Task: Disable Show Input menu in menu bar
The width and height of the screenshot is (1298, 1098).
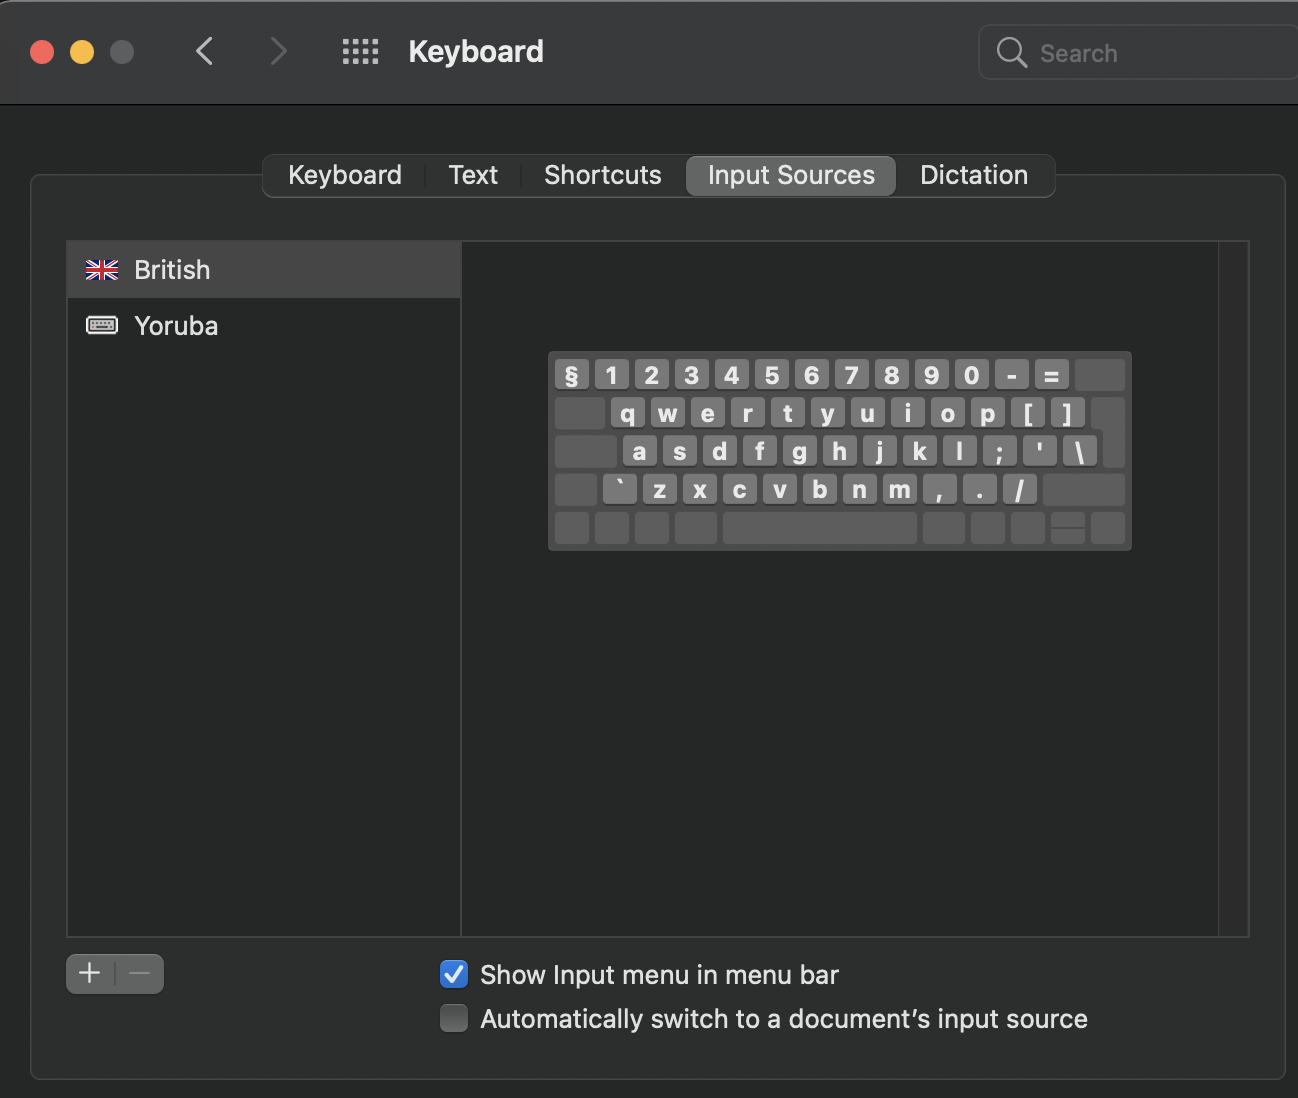Action: coord(454,974)
